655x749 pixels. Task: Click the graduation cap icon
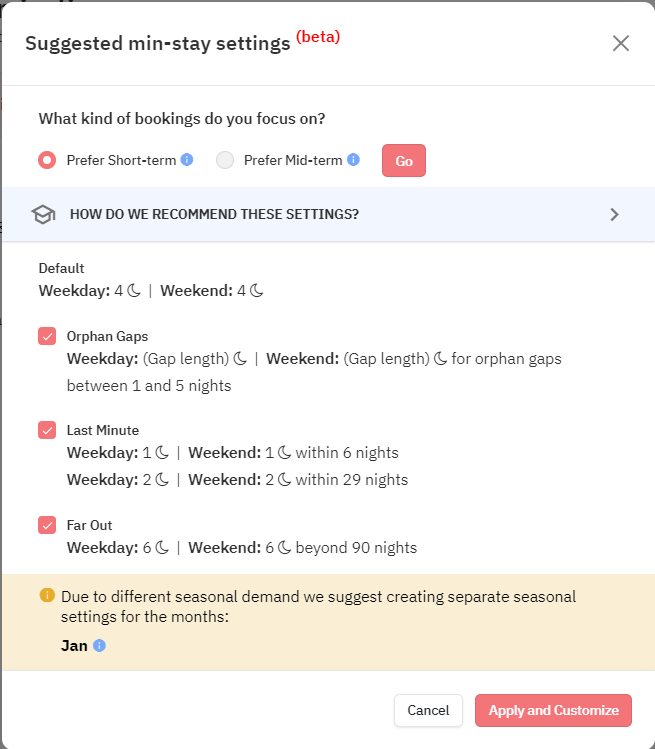pos(43,214)
